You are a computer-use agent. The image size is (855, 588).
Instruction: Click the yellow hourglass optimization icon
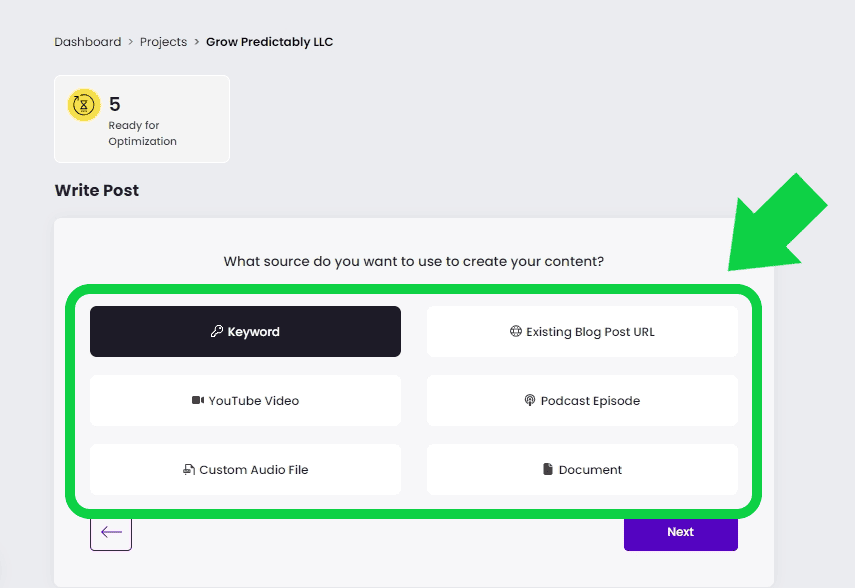click(x=84, y=104)
